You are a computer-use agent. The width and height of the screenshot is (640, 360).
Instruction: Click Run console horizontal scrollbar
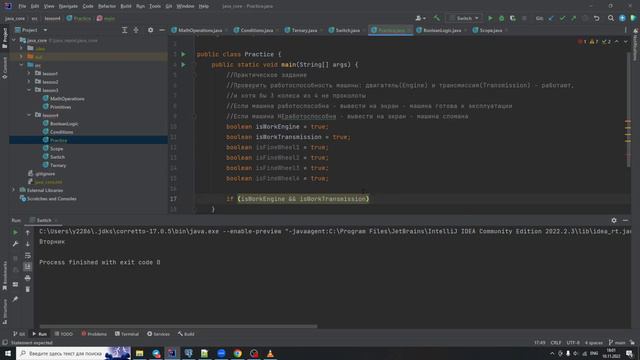click(x=178, y=326)
